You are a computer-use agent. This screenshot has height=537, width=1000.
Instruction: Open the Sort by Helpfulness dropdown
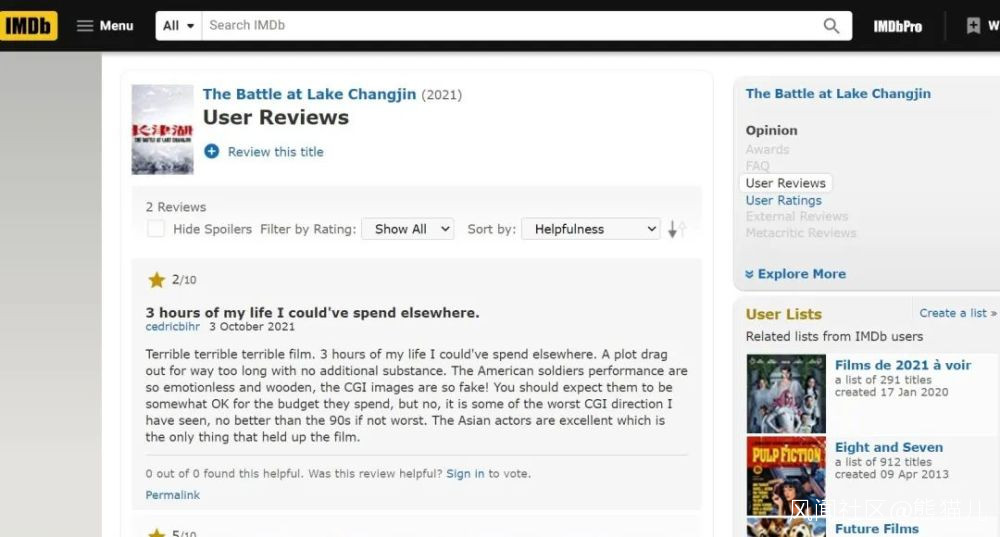(590, 229)
